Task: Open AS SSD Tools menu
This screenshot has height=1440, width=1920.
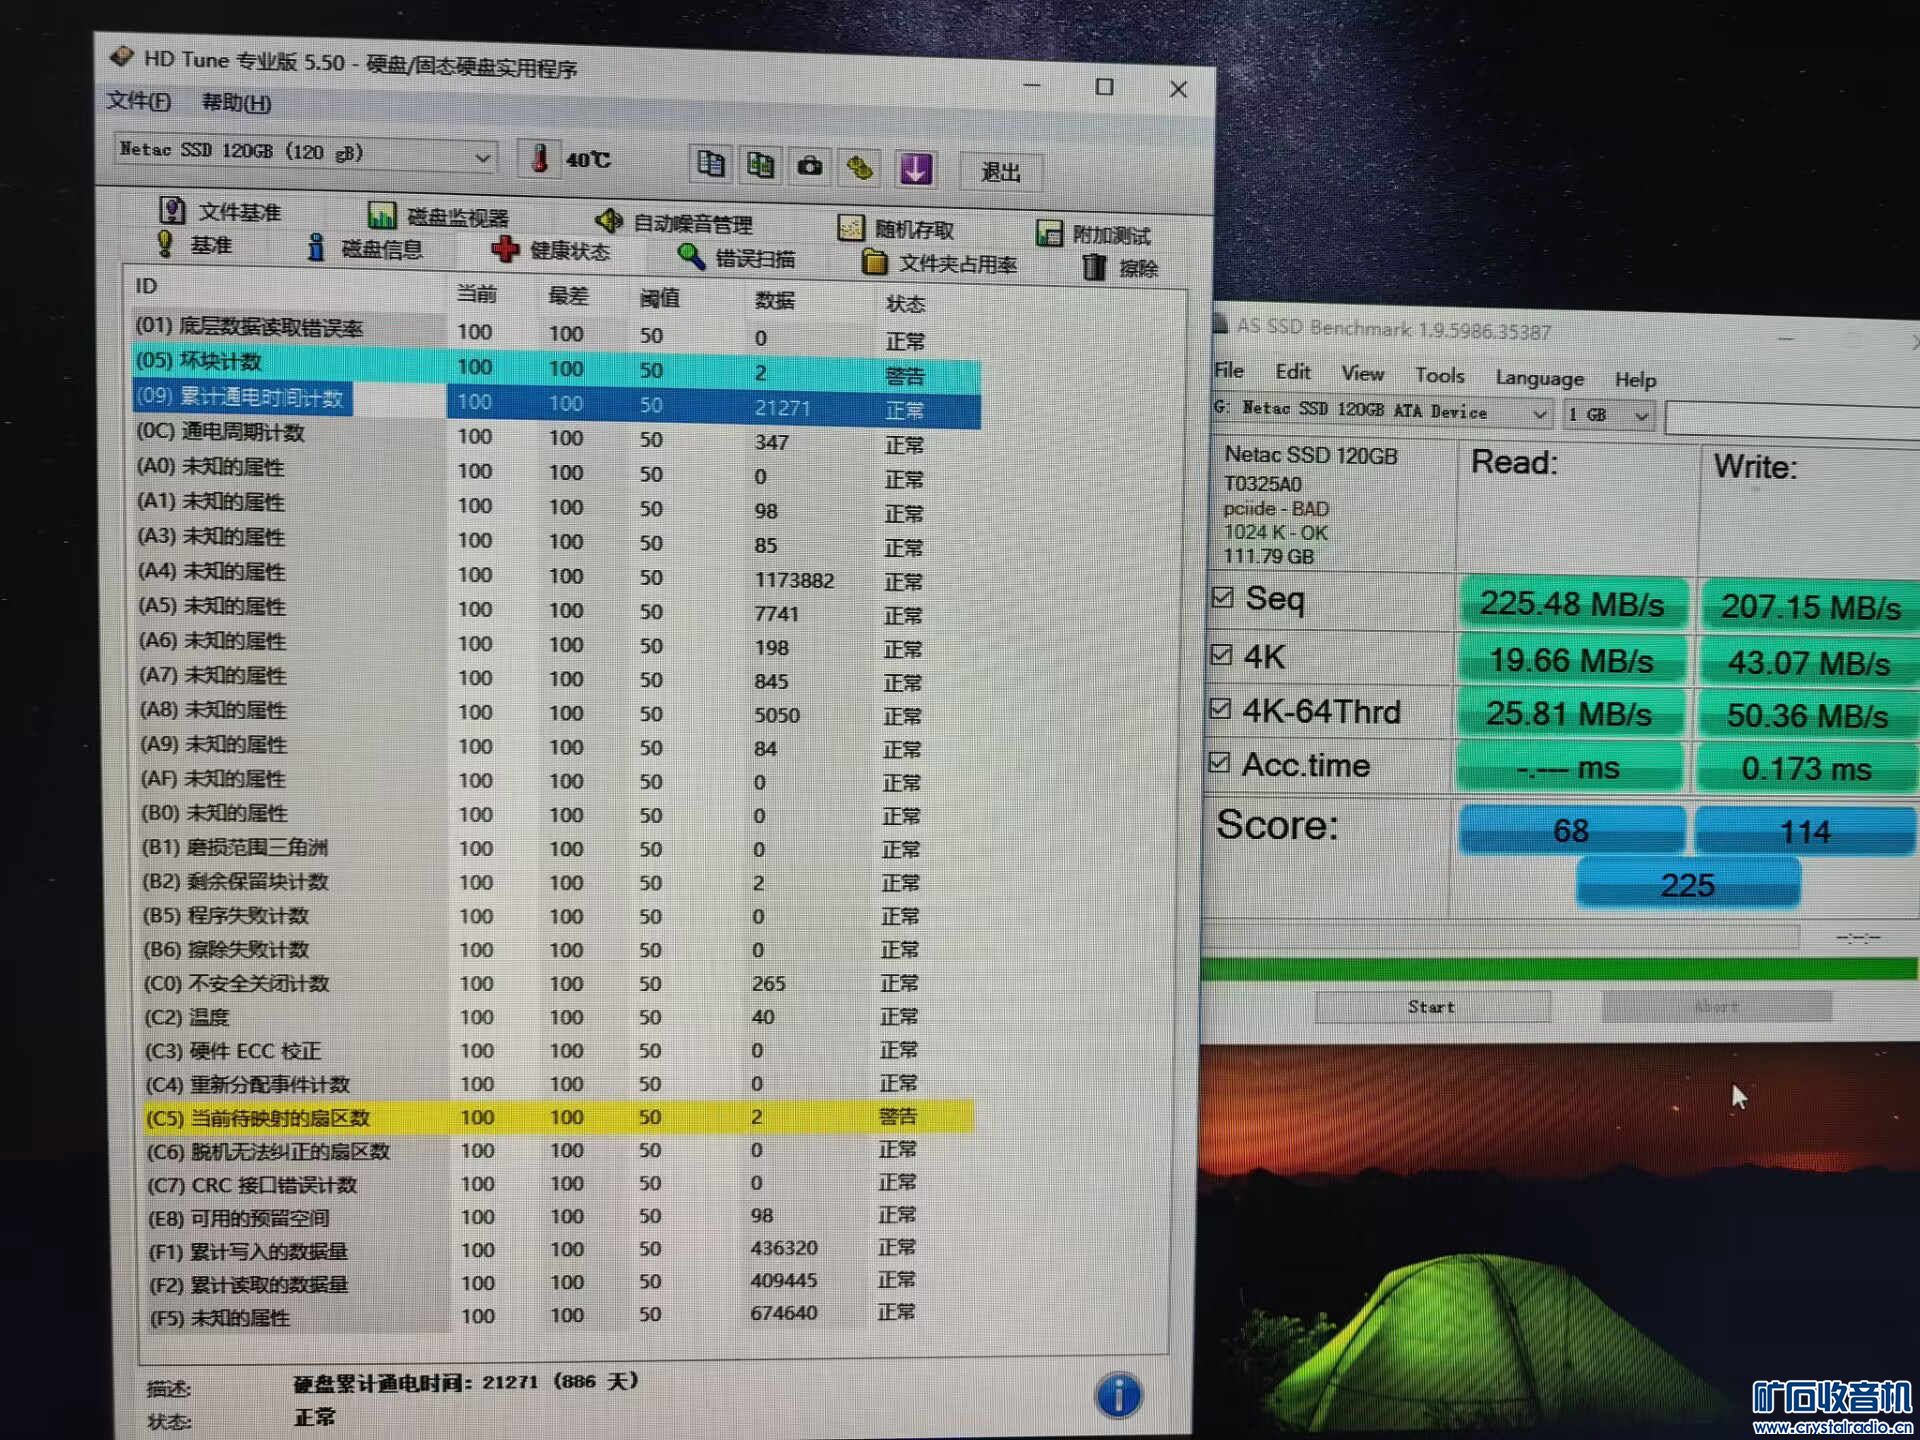Action: [x=1439, y=376]
